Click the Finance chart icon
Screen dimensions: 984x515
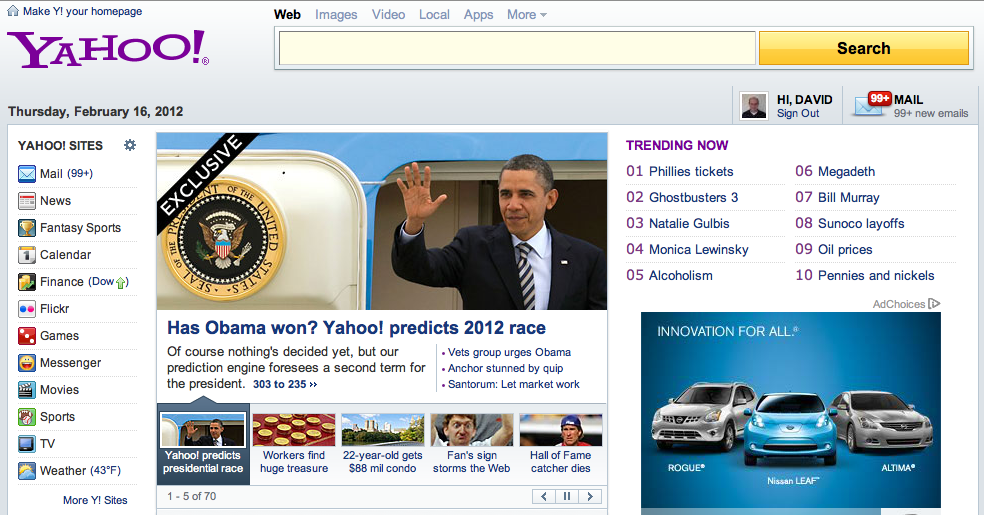[26, 282]
